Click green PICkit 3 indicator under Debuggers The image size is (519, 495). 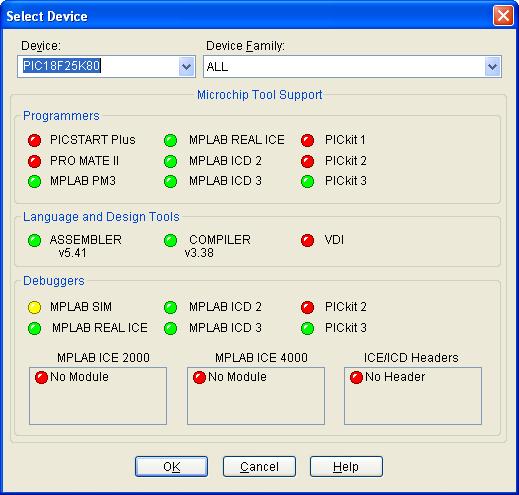307,328
